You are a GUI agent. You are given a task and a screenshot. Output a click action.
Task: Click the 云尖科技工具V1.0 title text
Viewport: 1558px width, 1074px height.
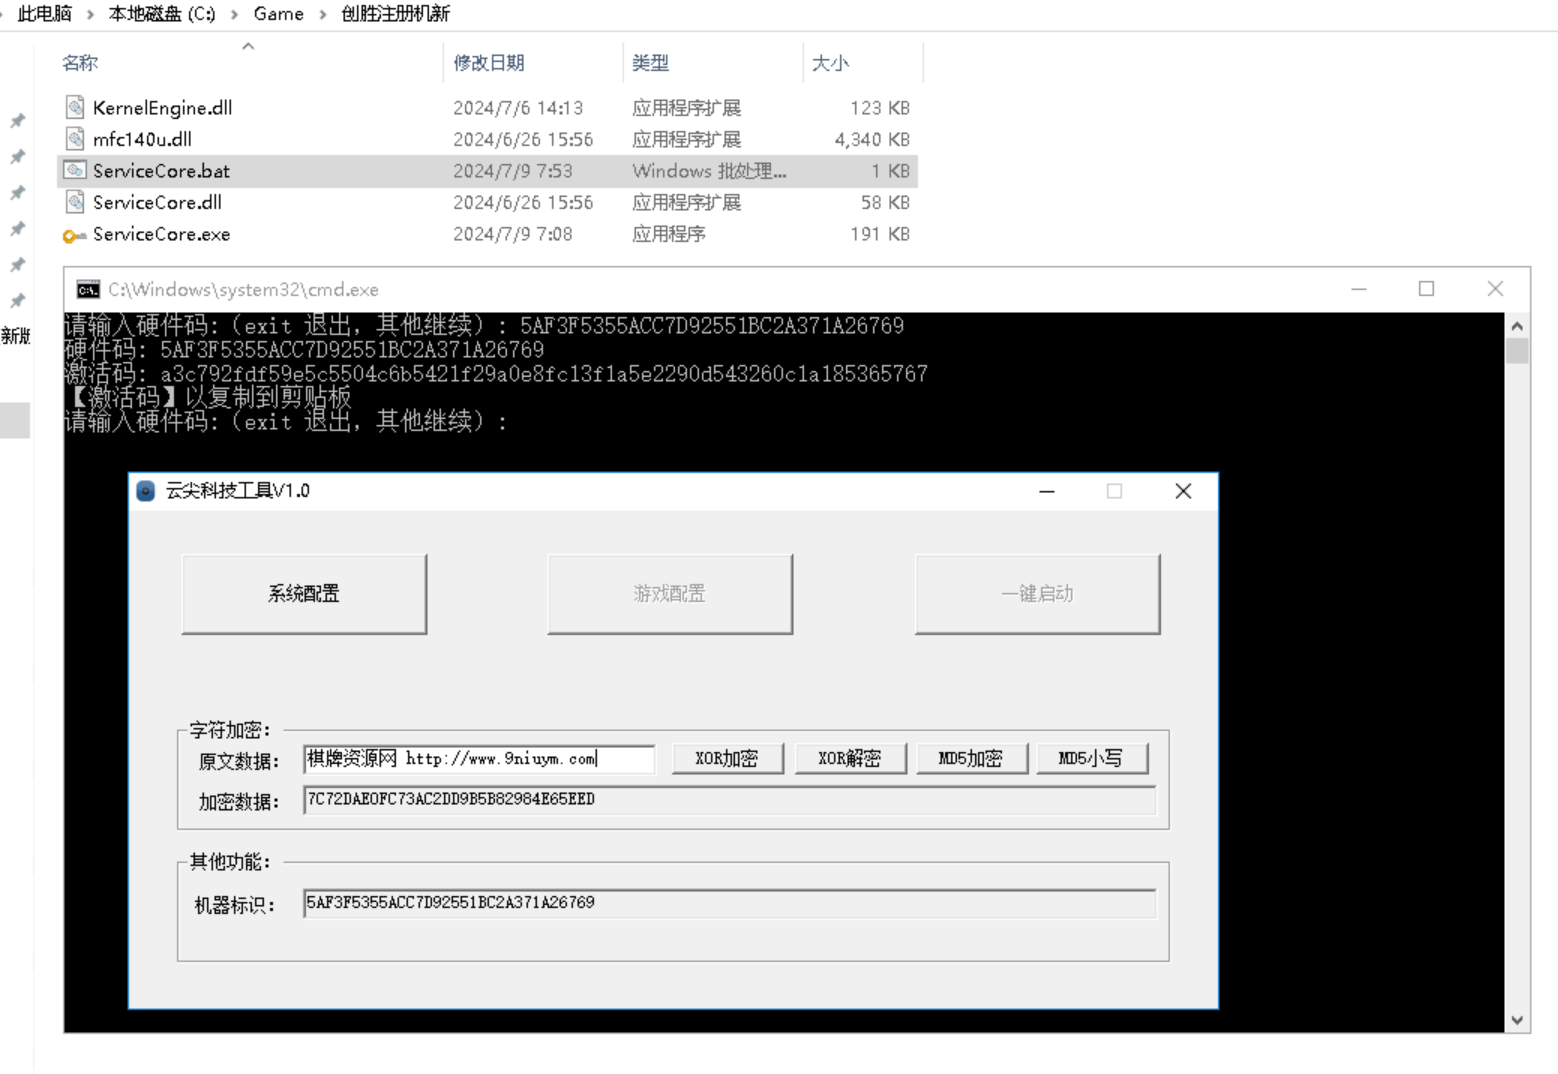pos(238,491)
